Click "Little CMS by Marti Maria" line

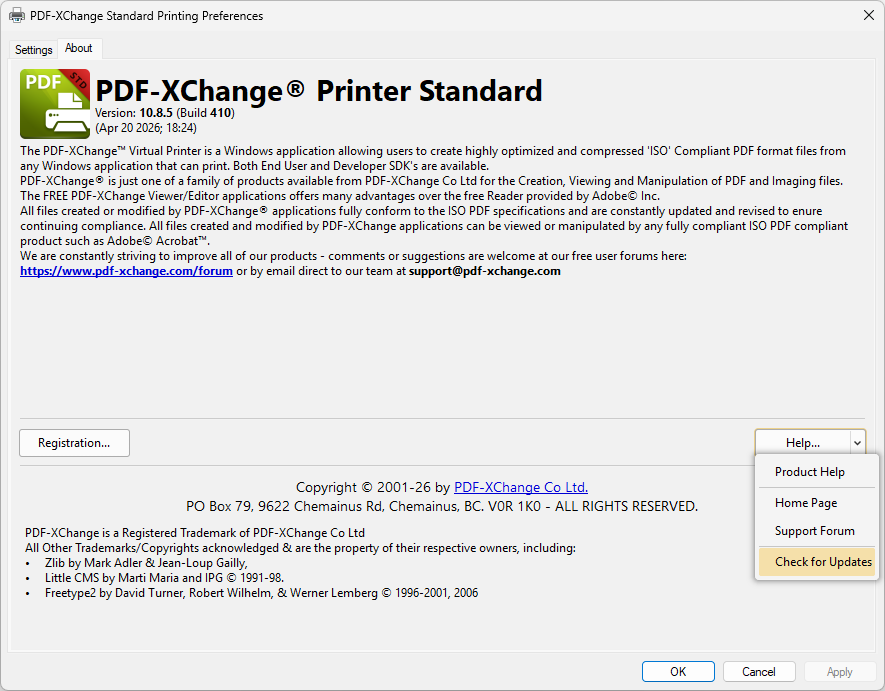[164, 578]
